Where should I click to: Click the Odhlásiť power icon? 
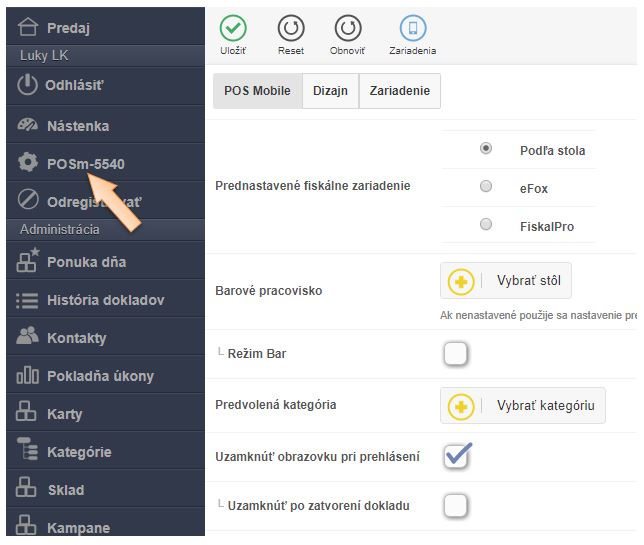[x=28, y=85]
